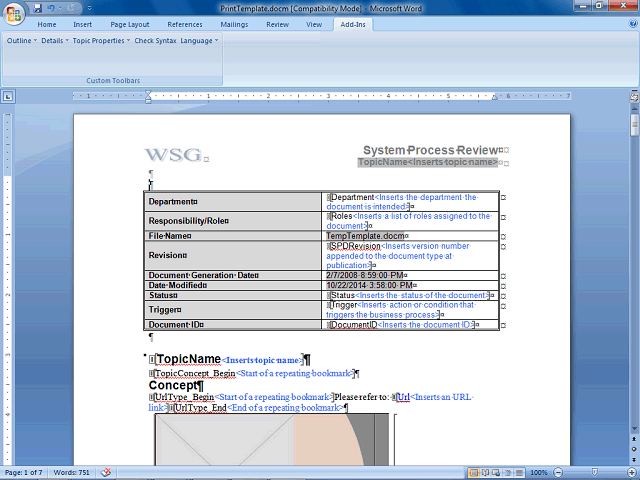Switch to Draft view
640x480 pixels.
(519, 473)
